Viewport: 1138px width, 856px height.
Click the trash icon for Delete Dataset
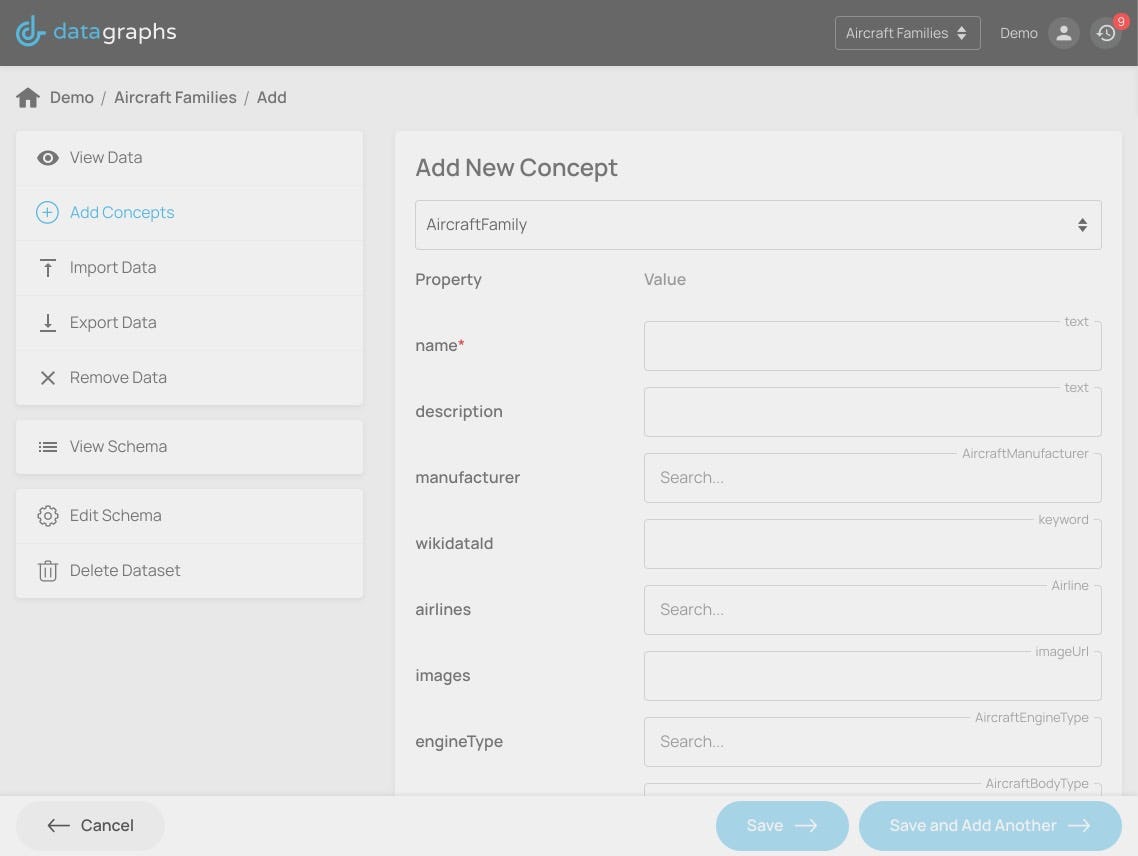[47, 571]
